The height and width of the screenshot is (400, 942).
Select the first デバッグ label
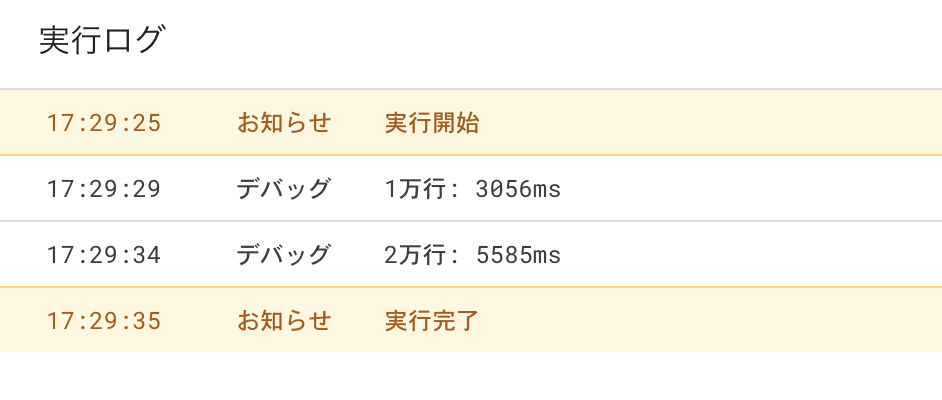(x=284, y=189)
